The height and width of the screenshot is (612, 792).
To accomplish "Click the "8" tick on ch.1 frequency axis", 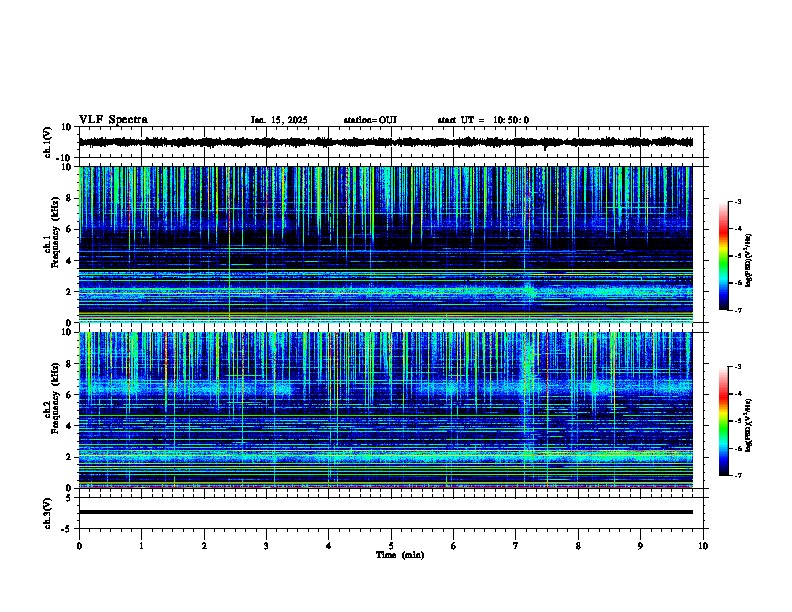I will click(x=69, y=198).
